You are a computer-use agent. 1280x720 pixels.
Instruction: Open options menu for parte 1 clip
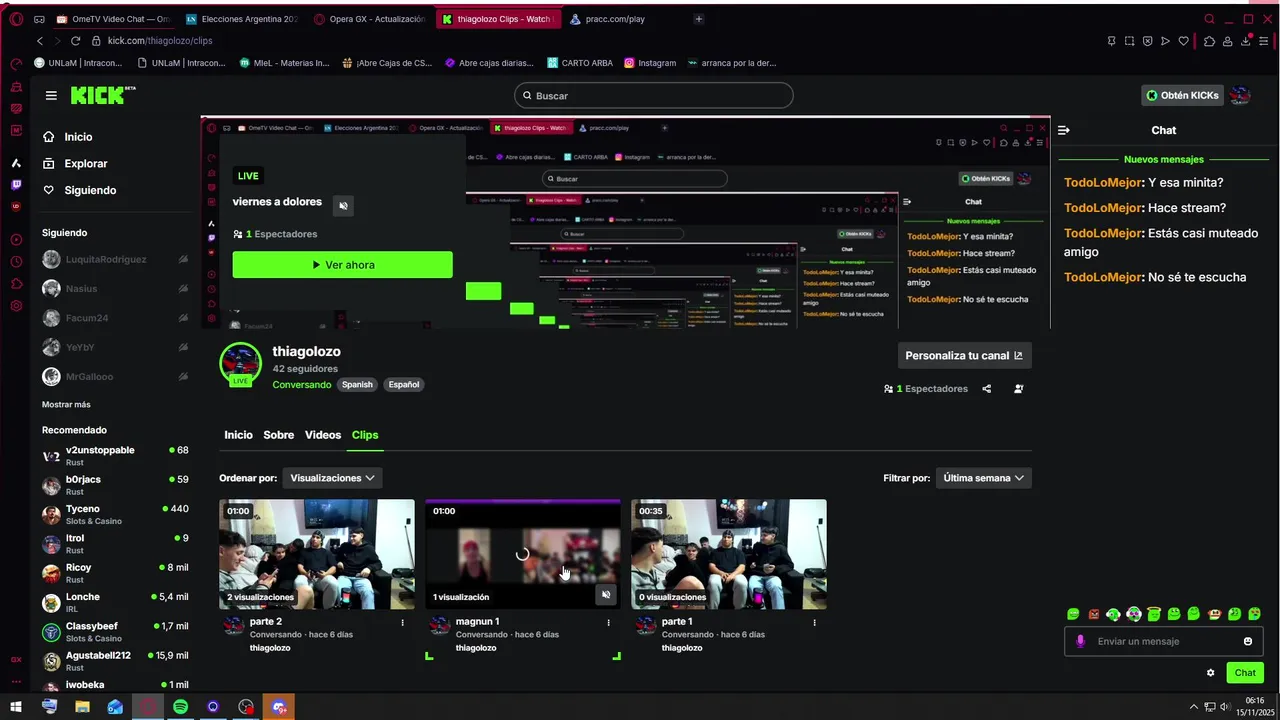814,622
